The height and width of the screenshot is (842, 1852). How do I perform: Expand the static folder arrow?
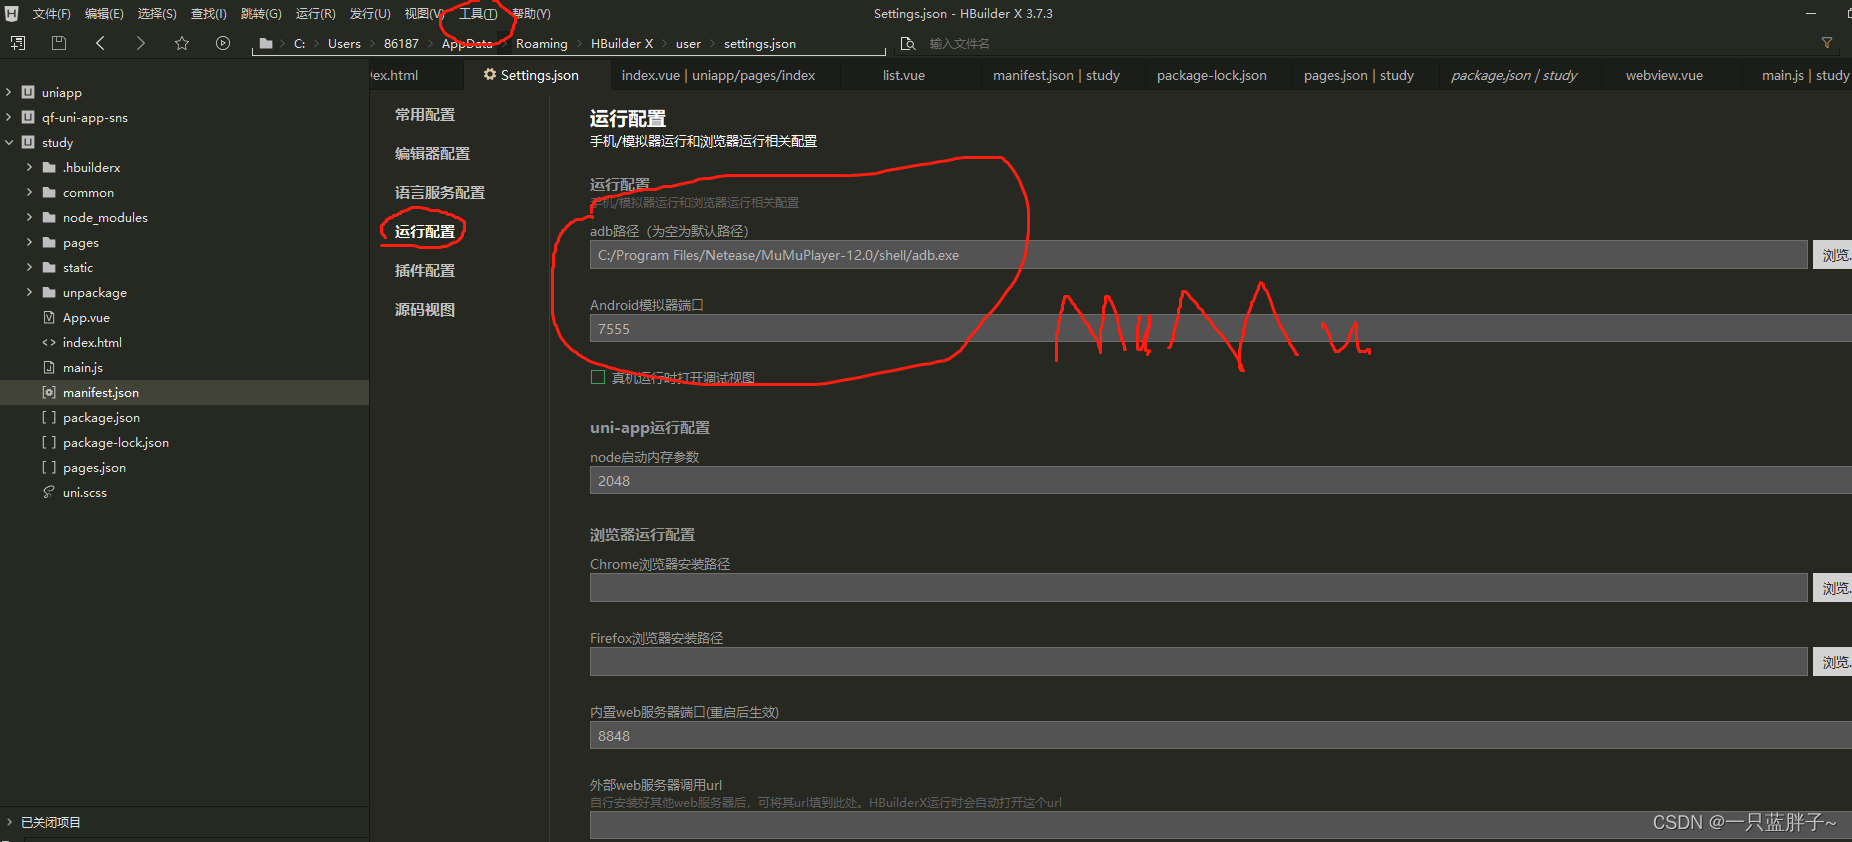coord(29,267)
